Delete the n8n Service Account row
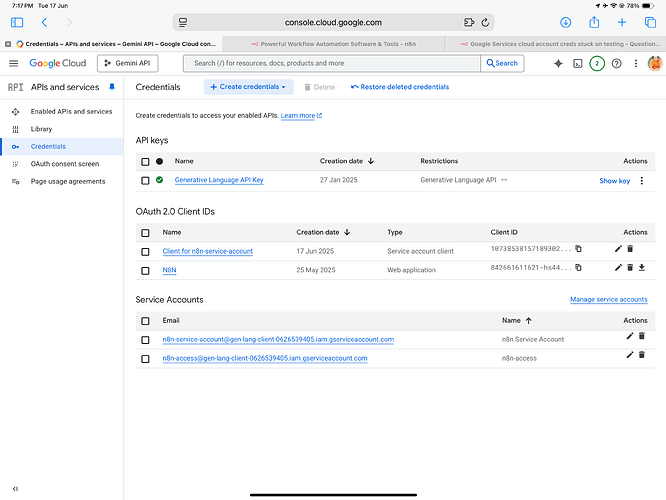Image resolution: width=666 pixels, height=500 pixels. 642,336
